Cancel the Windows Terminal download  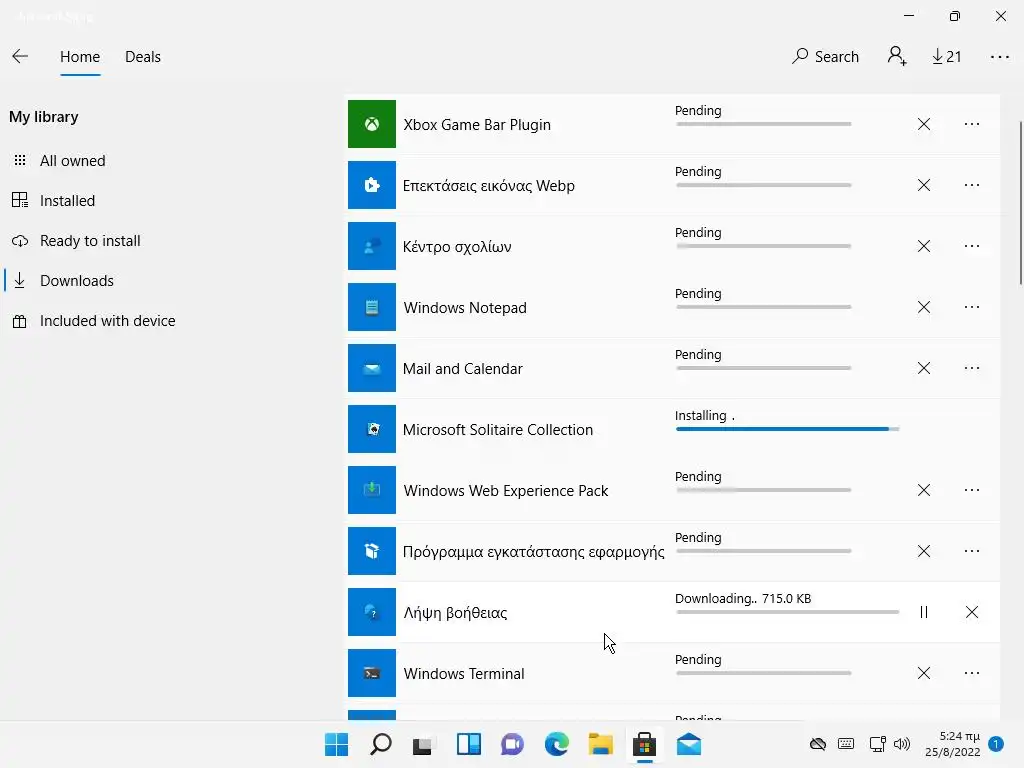coord(923,673)
